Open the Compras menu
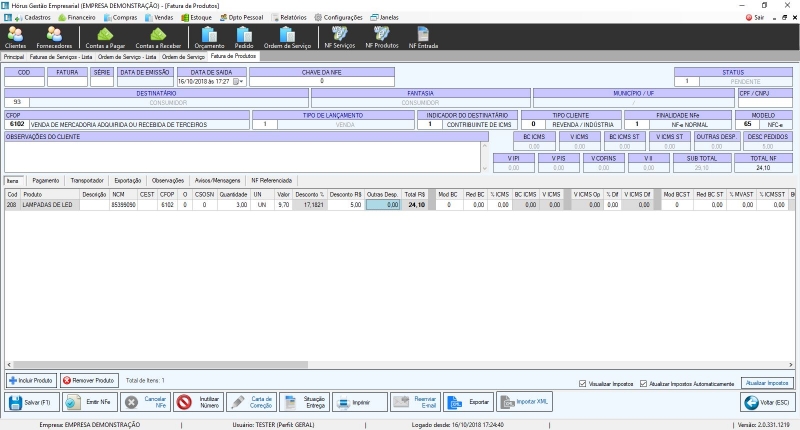 pyautogui.click(x=120, y=17)
